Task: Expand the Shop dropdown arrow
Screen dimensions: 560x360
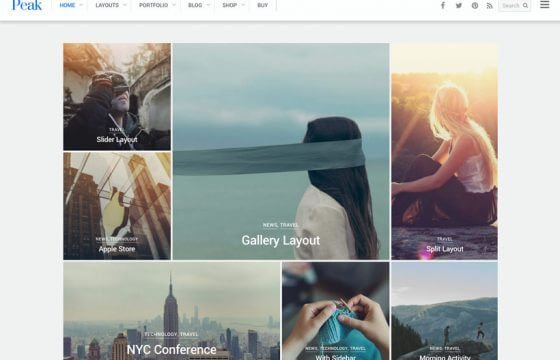Action: tap(243, 5)
